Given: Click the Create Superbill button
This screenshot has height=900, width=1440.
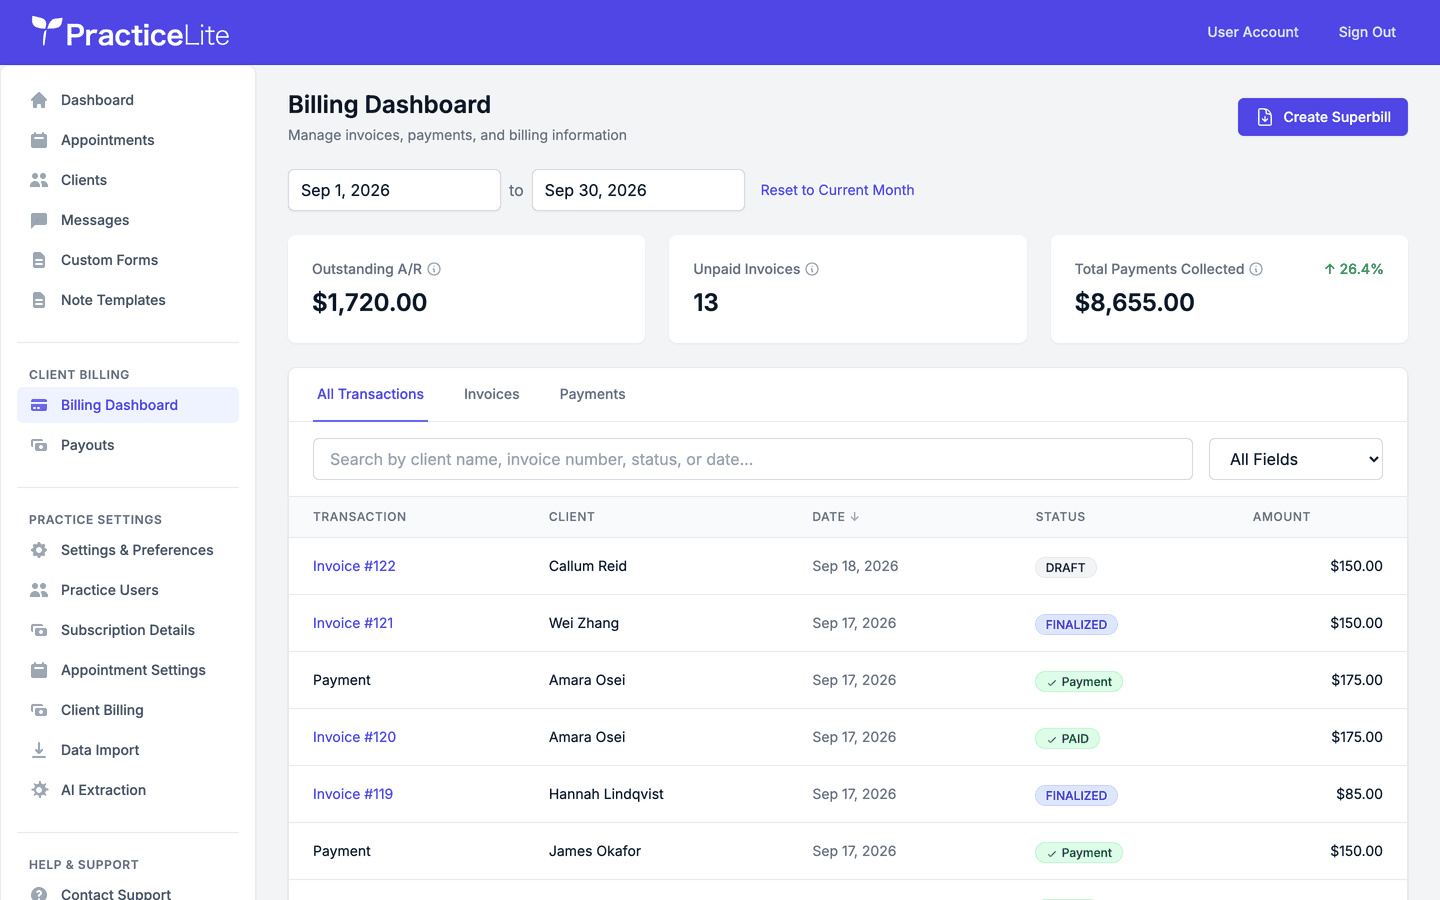Looking at the screenshot, I should pyautogui.click(x=1322, y=117).
